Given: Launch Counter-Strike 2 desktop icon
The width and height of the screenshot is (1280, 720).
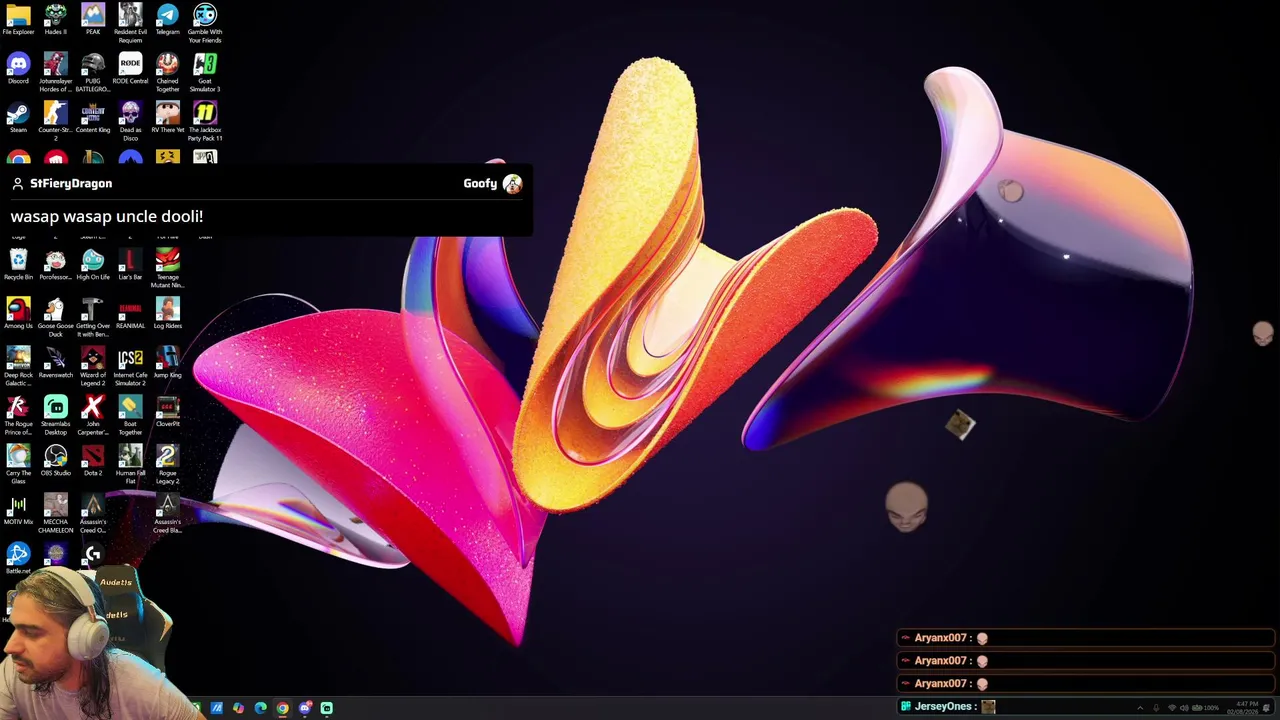Looking at the screenshot, I should 56,122.
